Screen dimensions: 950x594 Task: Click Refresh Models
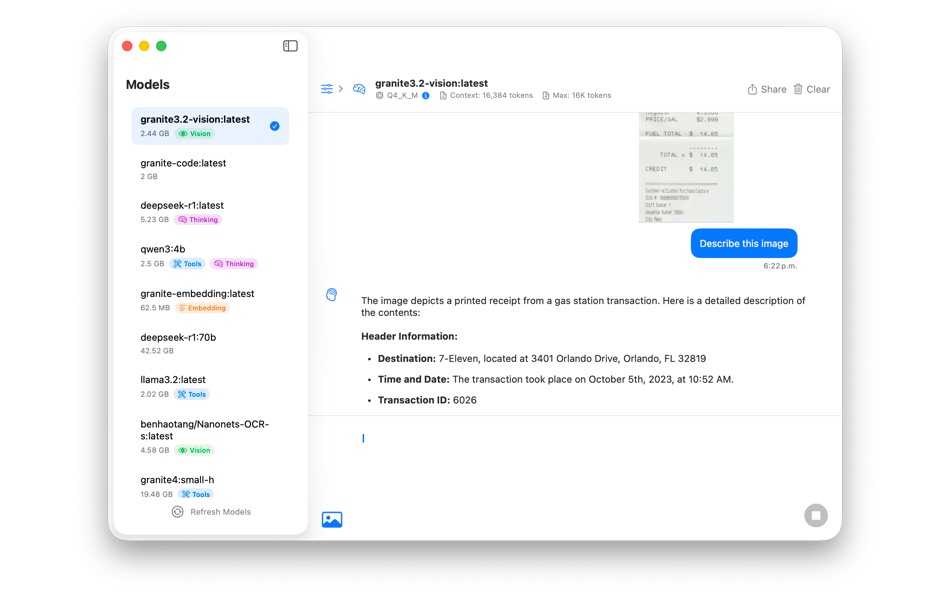(x=211, y=511)
